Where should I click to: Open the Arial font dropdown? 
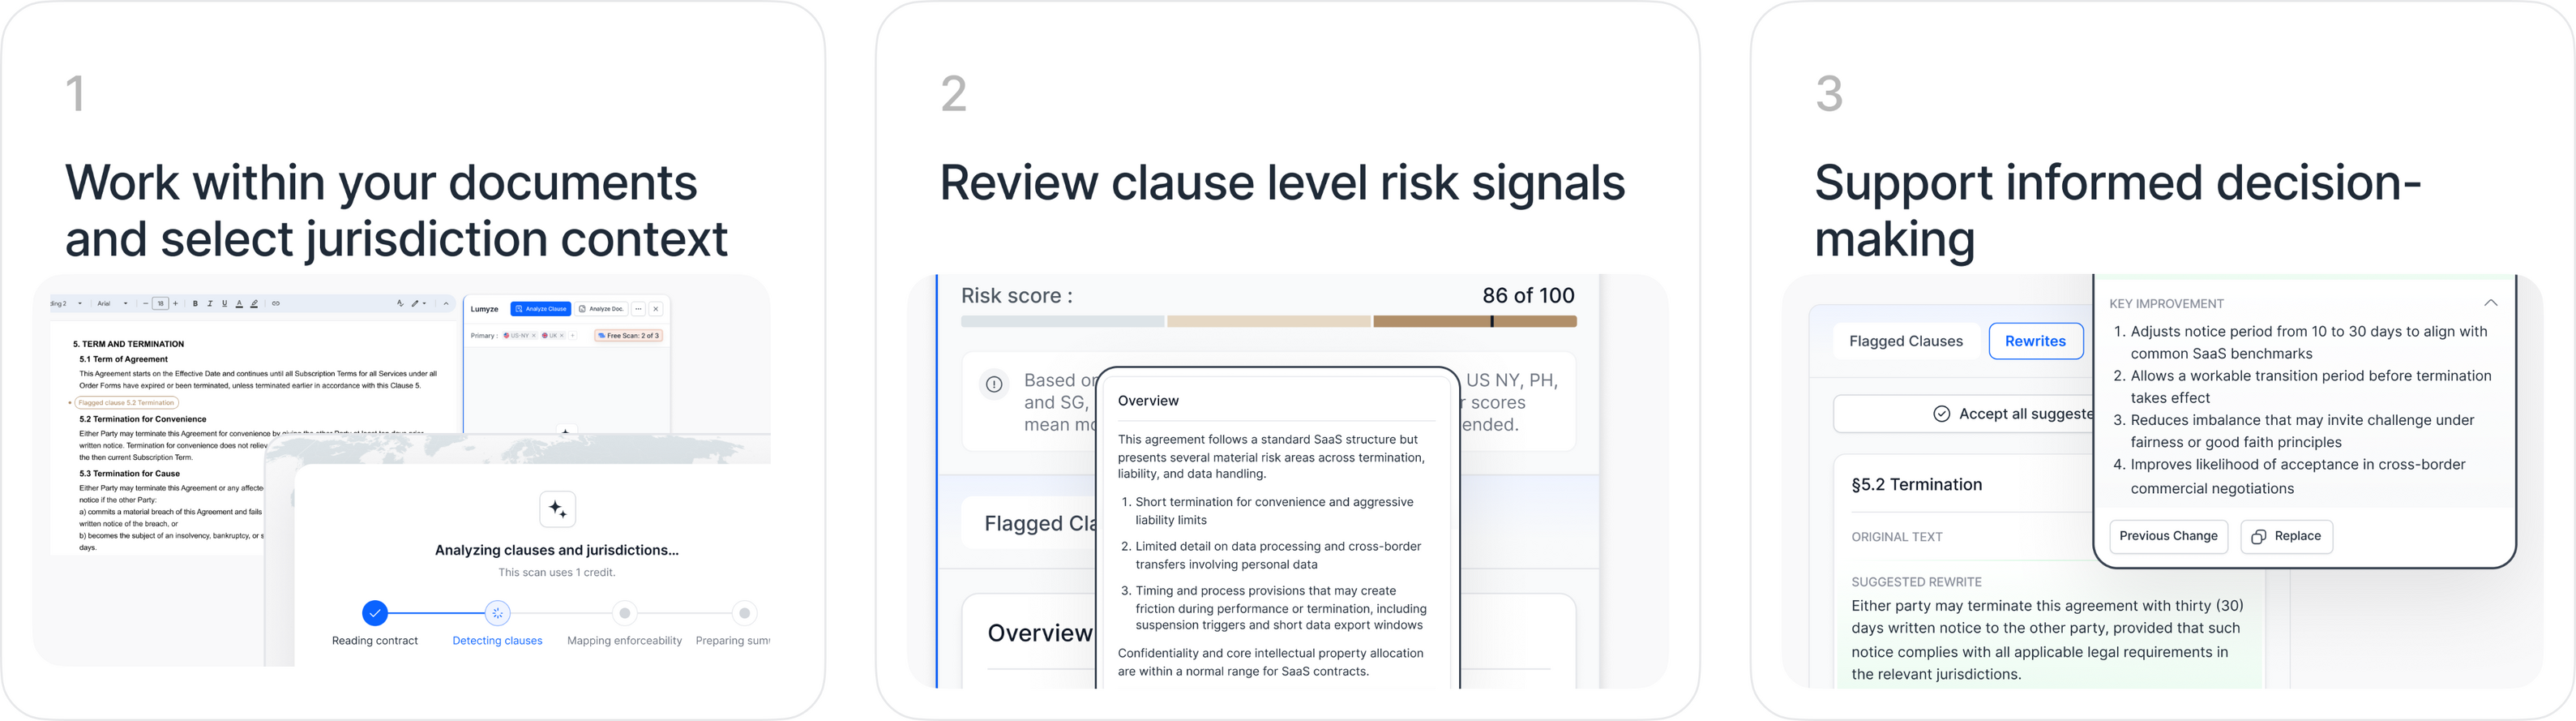pos(112,304)
